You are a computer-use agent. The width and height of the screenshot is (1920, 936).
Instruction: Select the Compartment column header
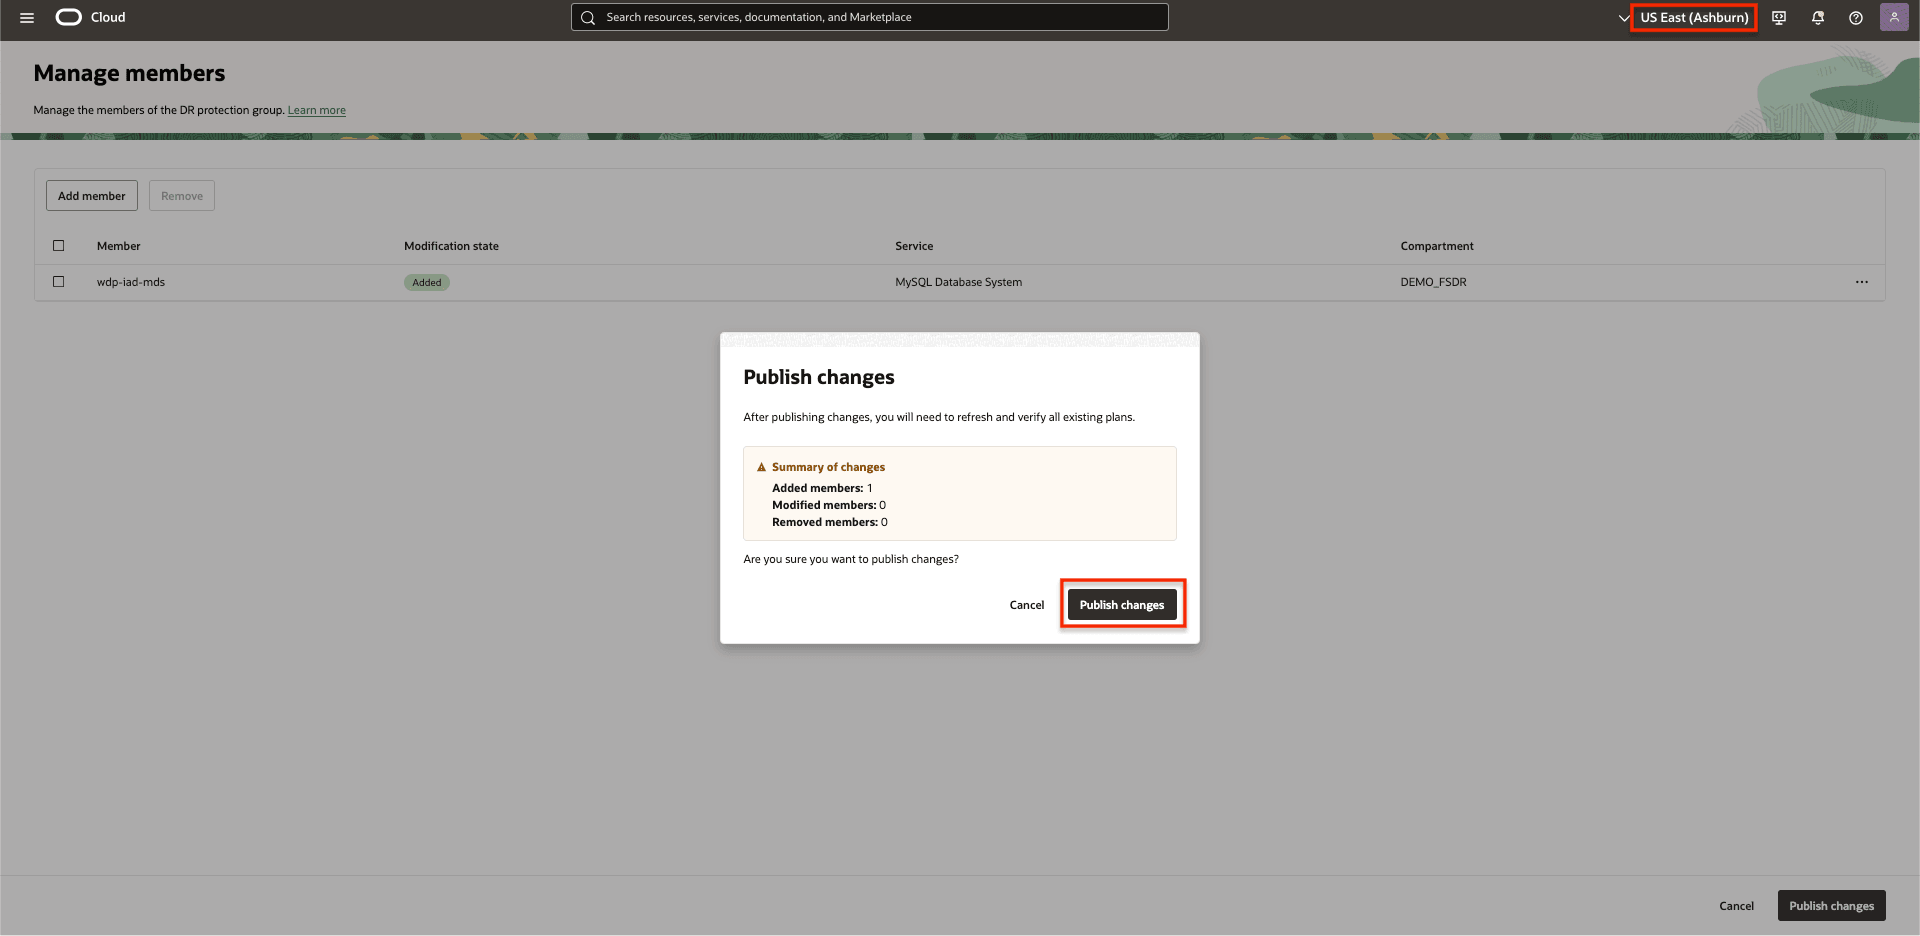tap(1437, 245)
